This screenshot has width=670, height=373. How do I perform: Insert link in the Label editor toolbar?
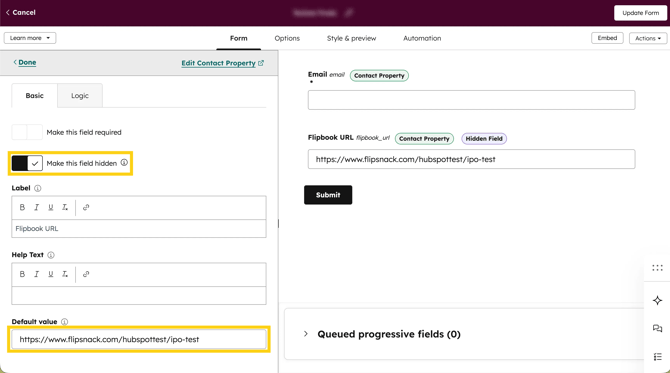86,207
